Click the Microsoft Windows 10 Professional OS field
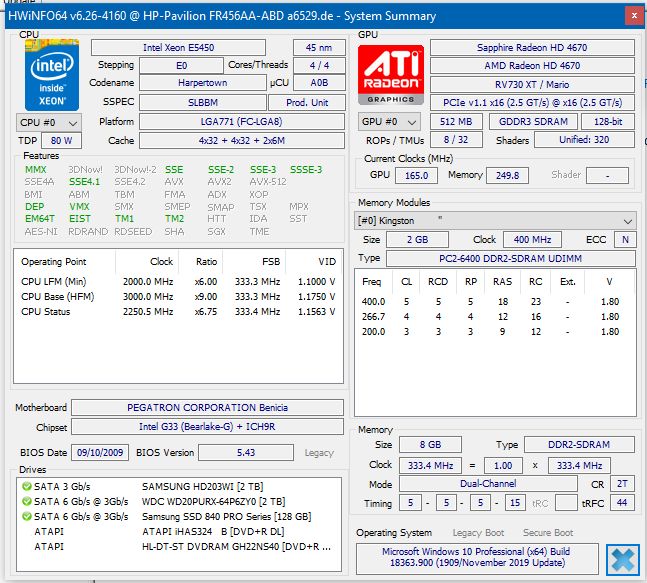The width and height of the screenshot is (647, 583). point(477,557)
